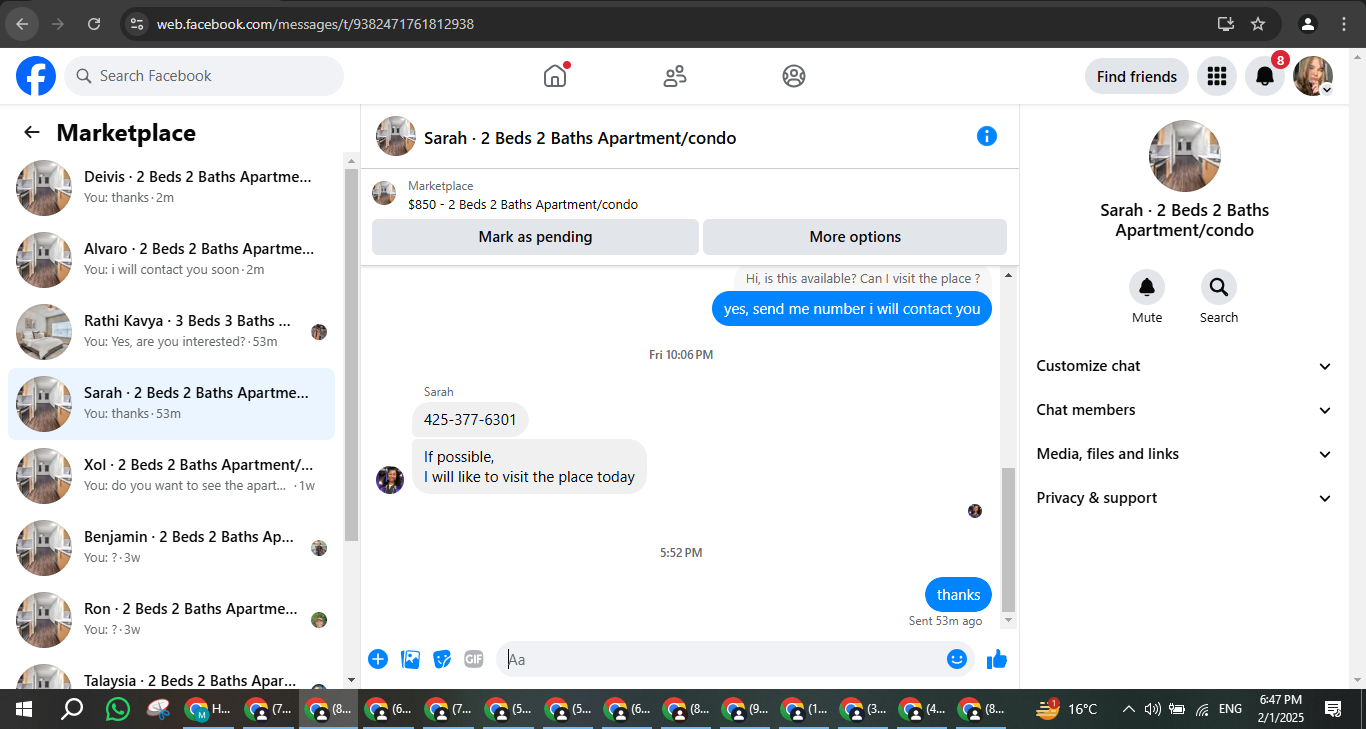Click the chat messages scrollbar thumb
1366x729 pixels.
tap(1008, 540)
